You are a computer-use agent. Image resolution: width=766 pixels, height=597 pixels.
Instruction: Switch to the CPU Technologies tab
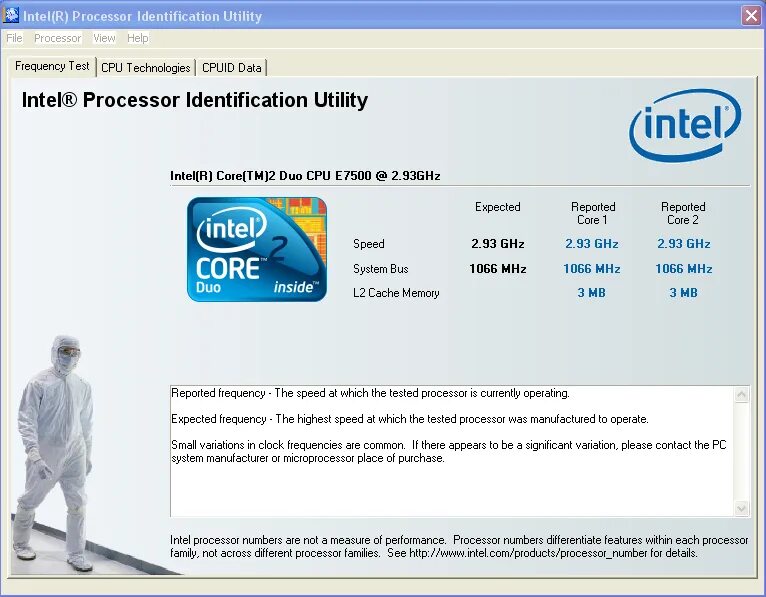146,67
